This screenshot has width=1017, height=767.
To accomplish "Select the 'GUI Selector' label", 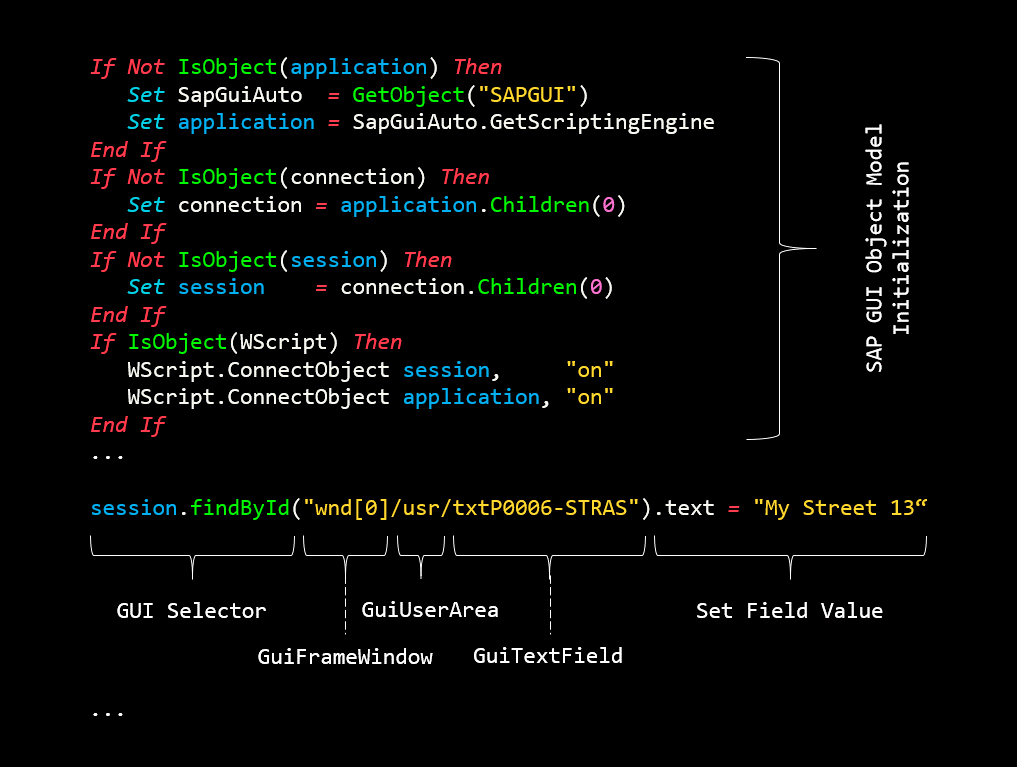I will pos(191,611).
